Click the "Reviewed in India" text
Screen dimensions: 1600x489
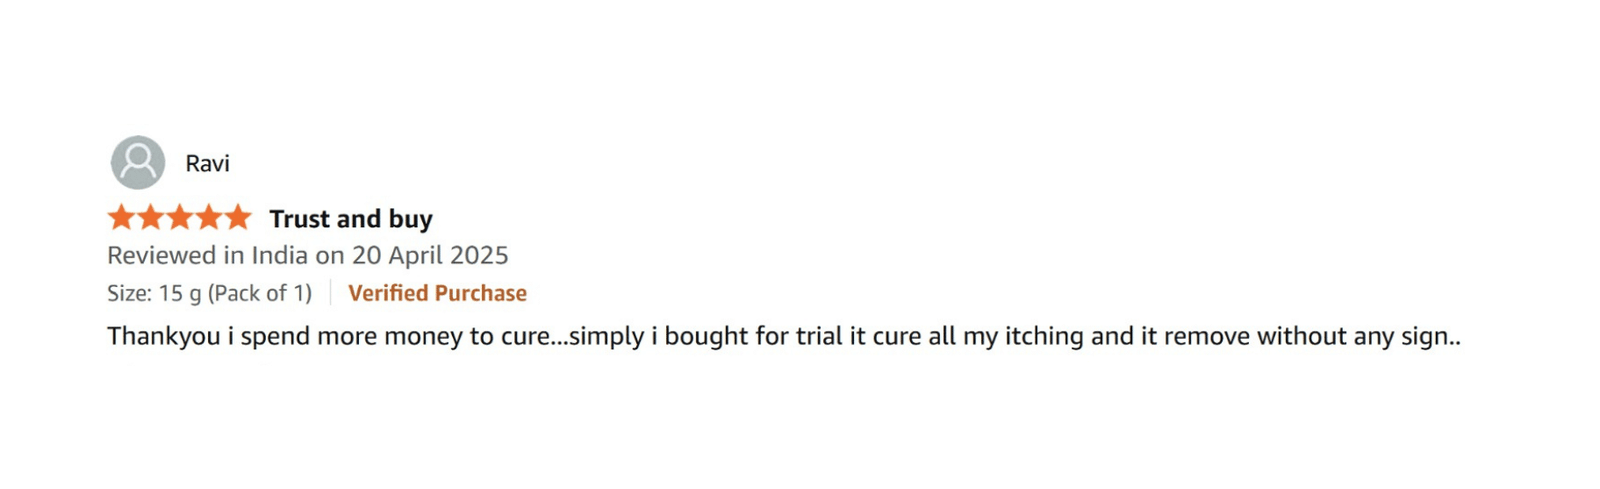(207, 256)
